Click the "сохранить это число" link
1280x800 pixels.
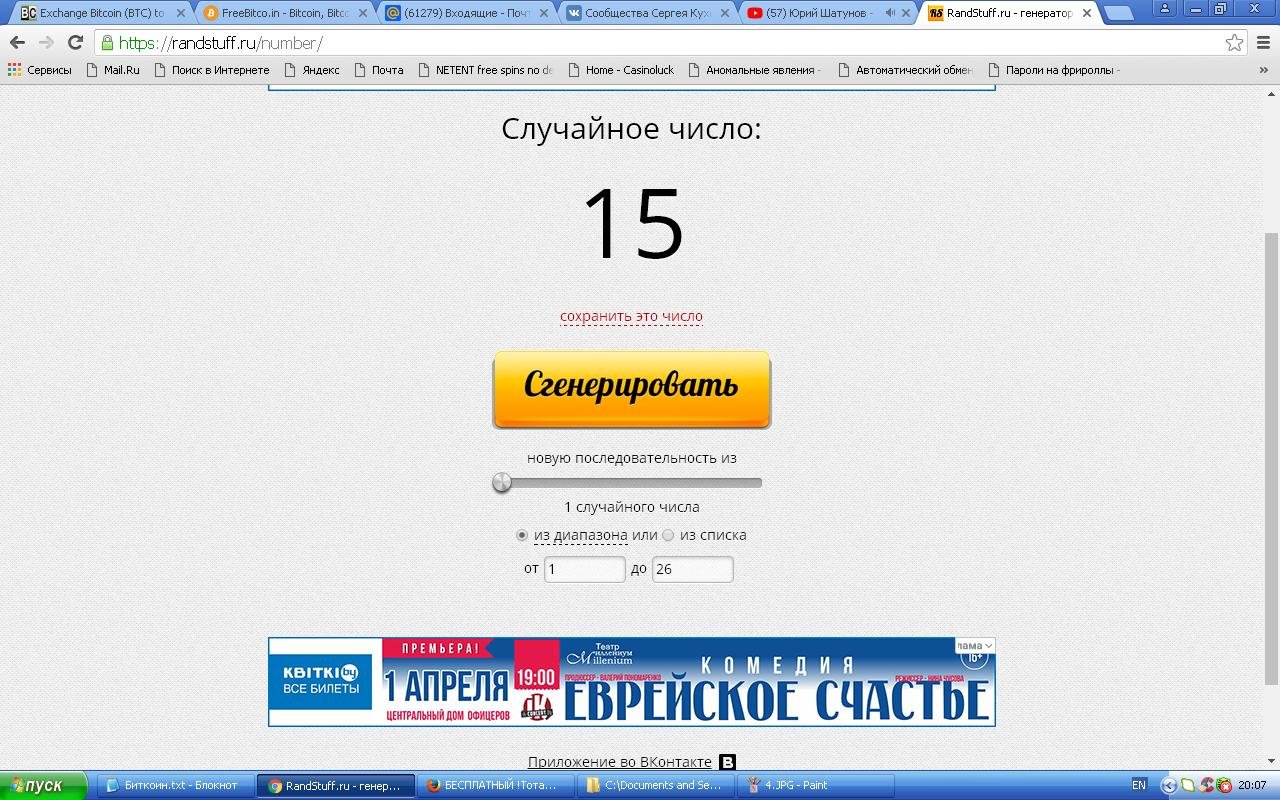[631, 316]
